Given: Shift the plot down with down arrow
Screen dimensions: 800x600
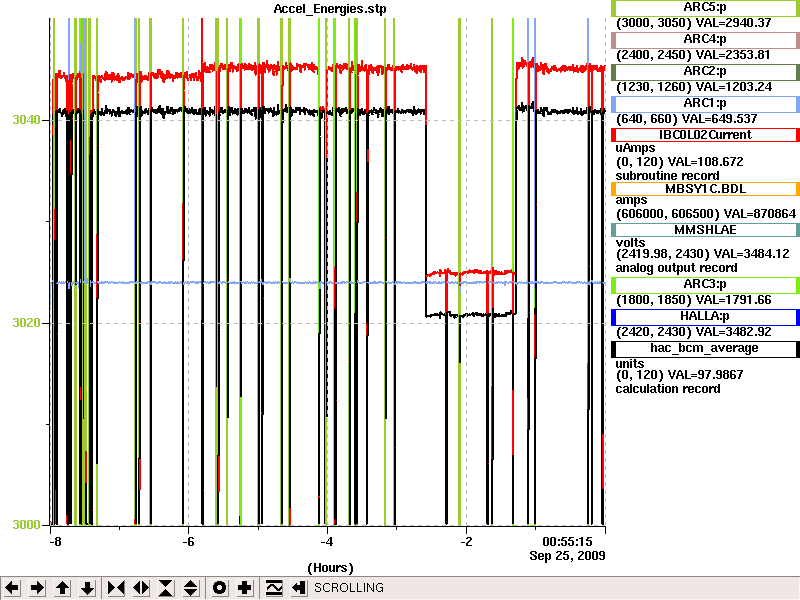Looking at the screenshot, I should pyautogui.click(x=88, y=588).
